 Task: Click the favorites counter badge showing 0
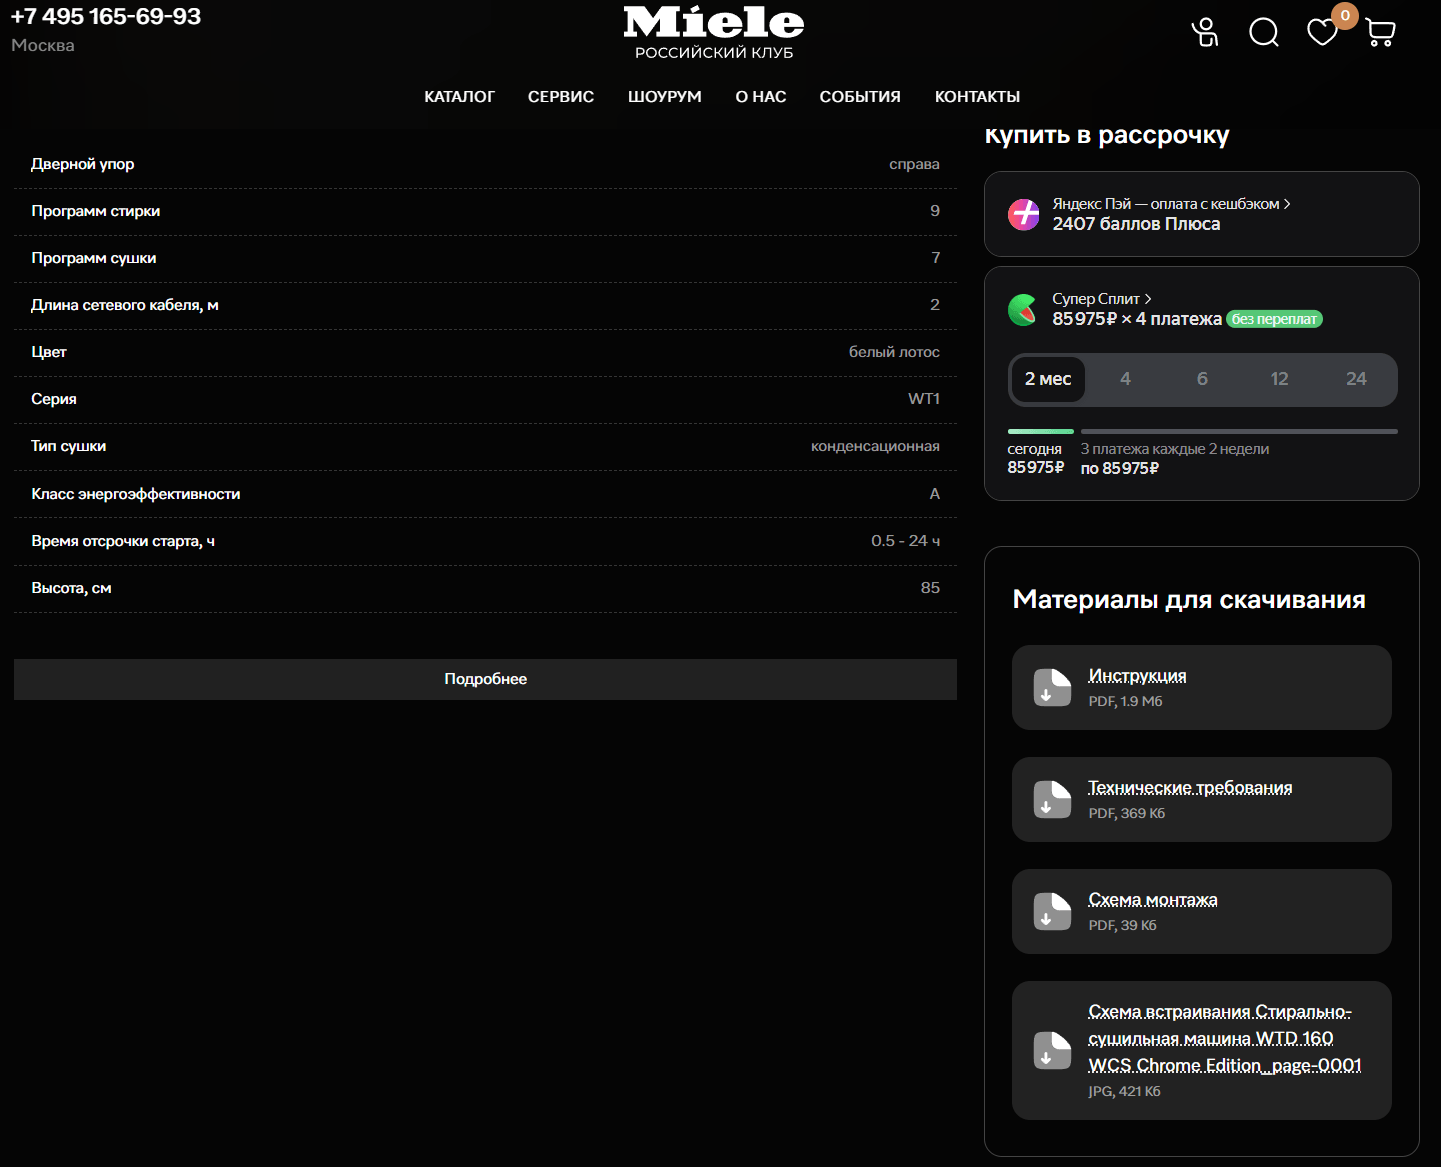pos(1345,15)
